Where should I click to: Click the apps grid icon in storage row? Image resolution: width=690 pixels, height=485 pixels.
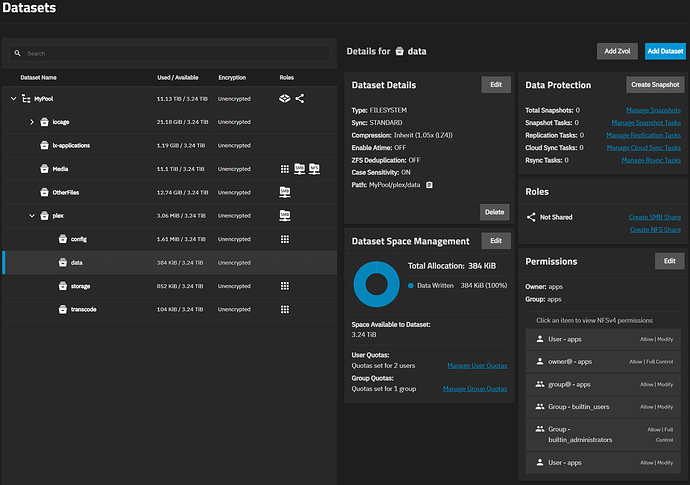pos(285,286)
